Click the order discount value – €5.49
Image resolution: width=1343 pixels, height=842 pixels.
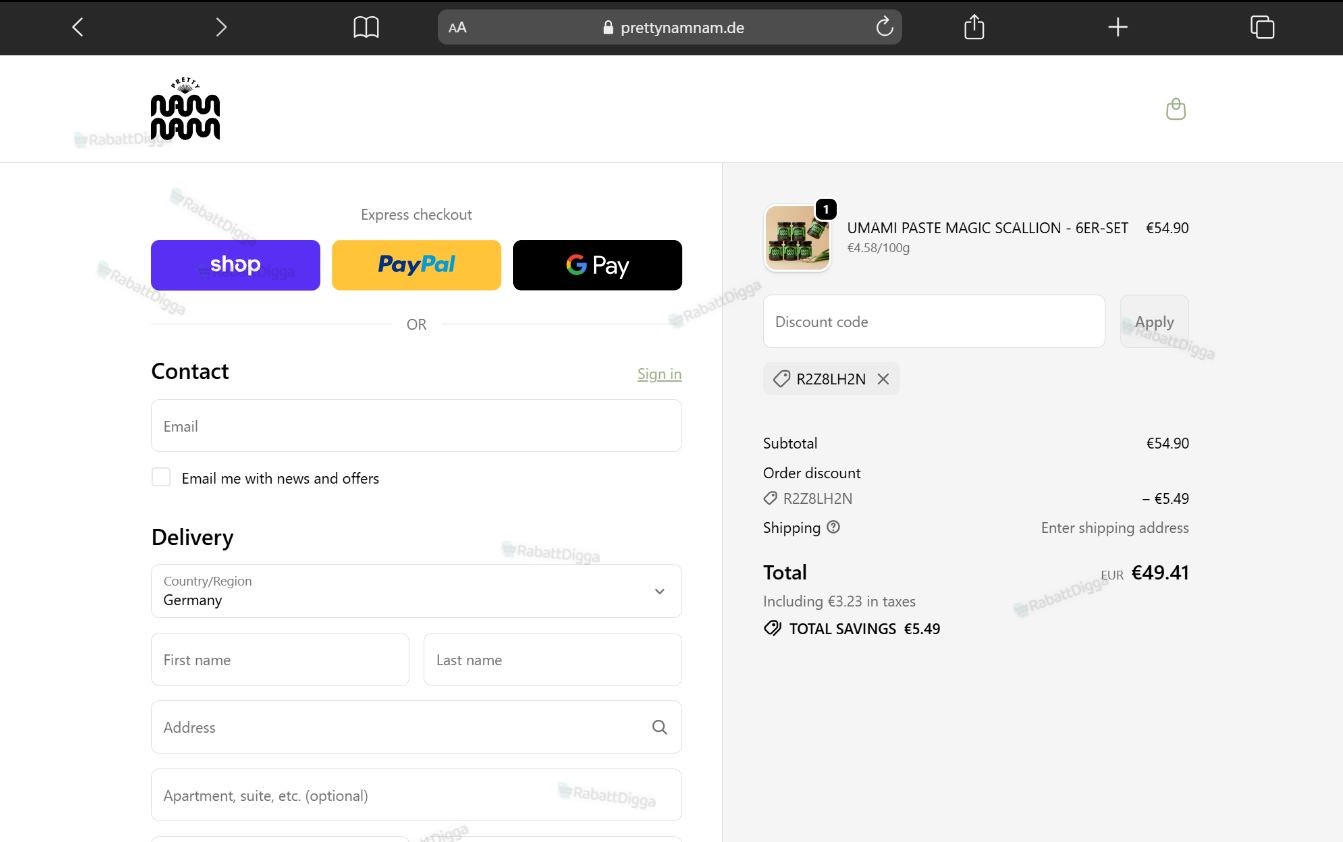1166,498
